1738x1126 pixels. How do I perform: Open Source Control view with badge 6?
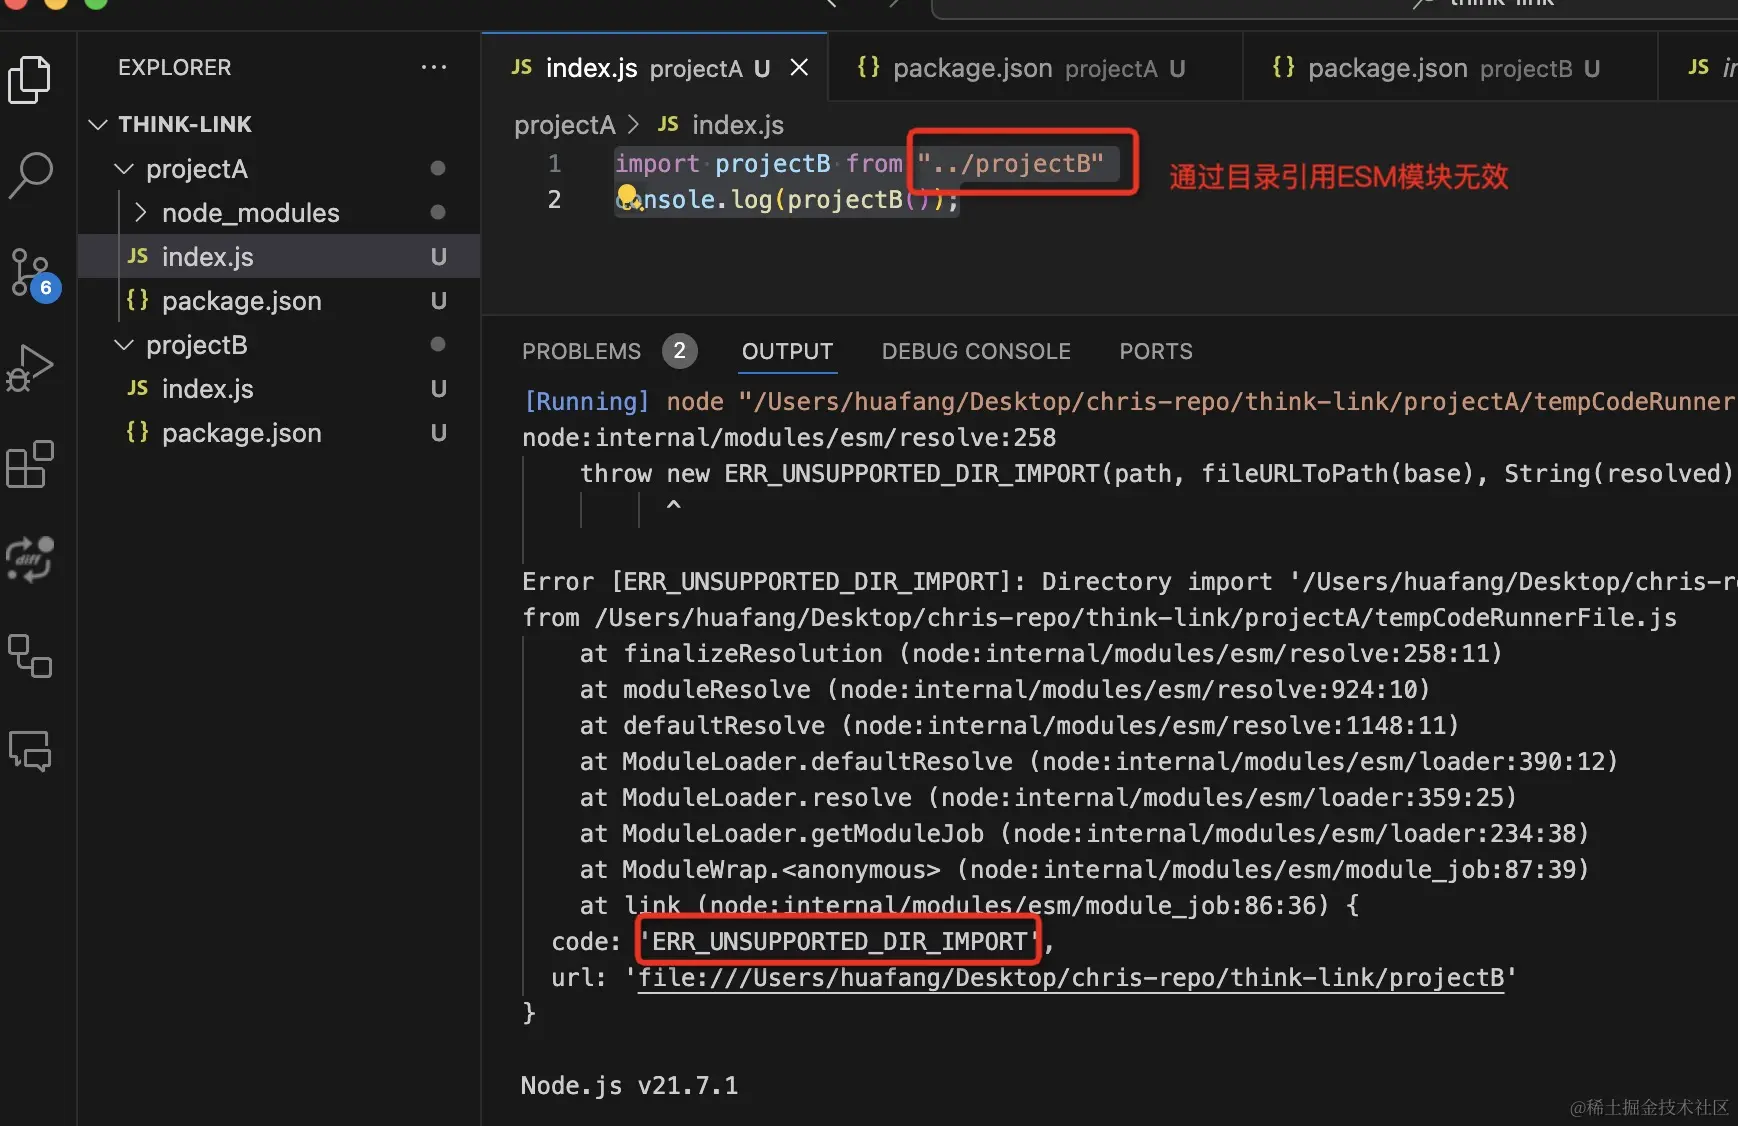32,273
